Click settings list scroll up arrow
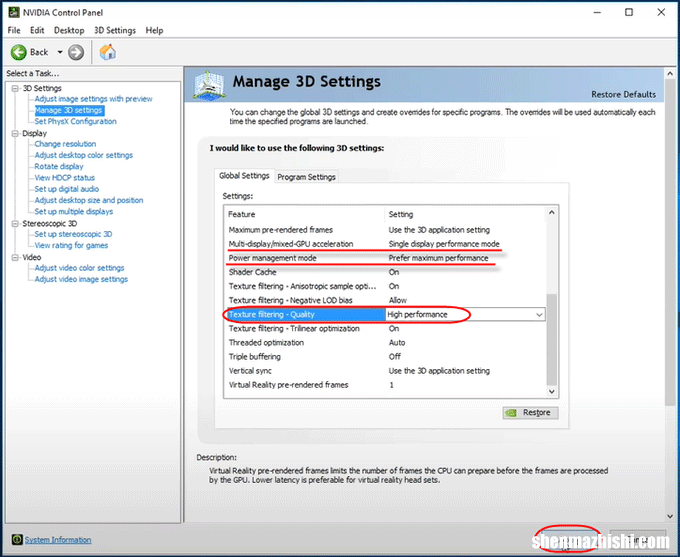 [552, 213]
